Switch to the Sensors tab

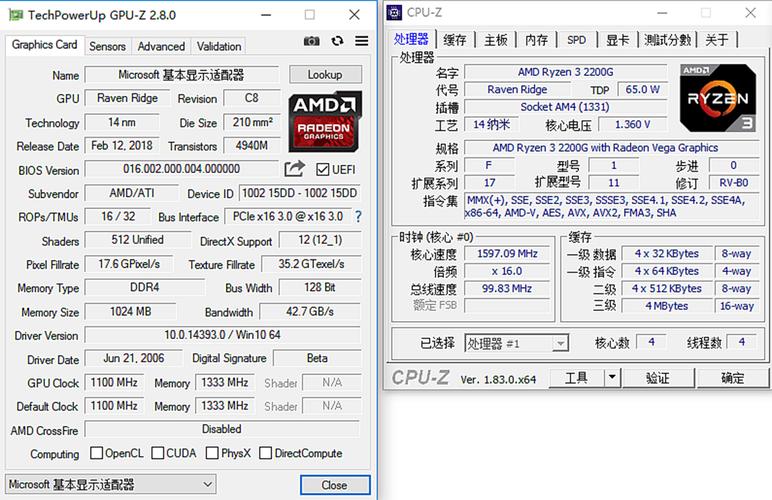coord(107,46)
